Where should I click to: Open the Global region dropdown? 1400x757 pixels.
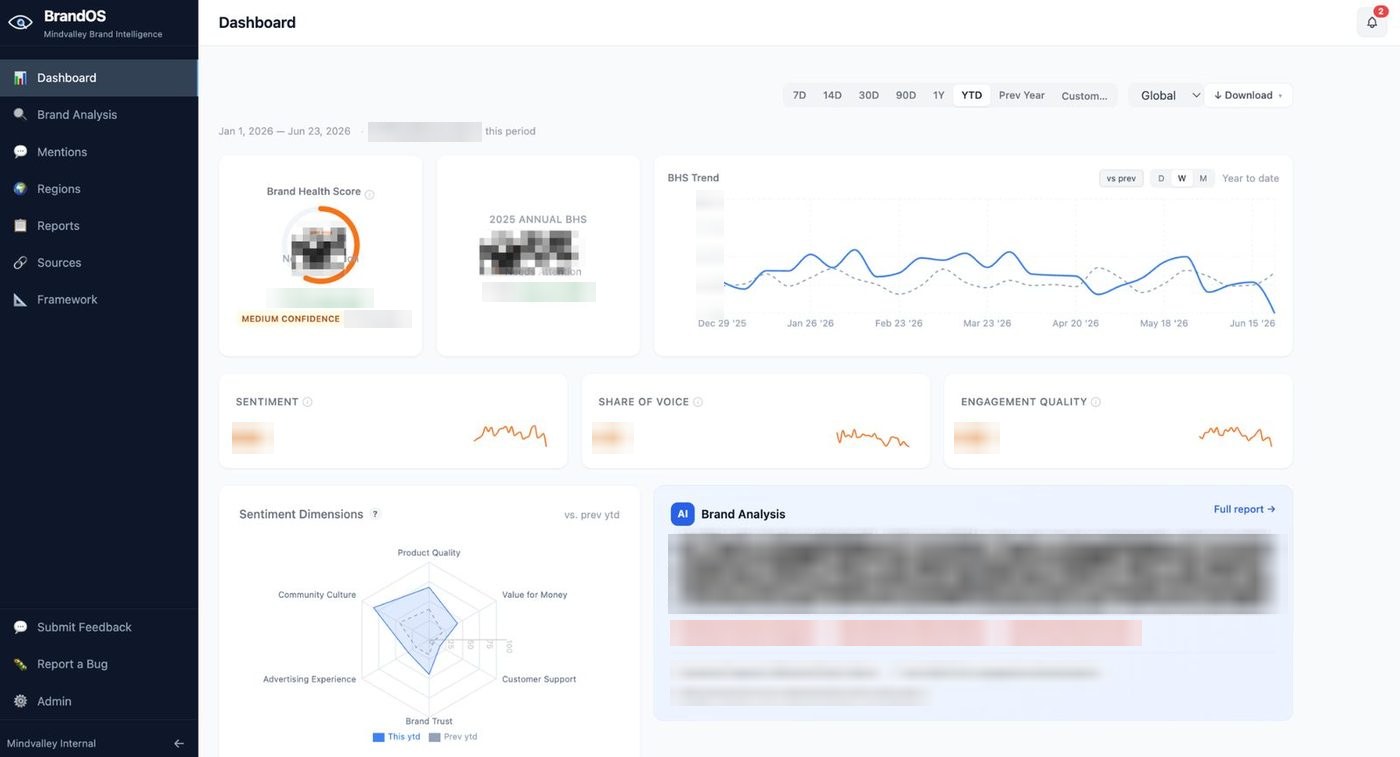click(1166, 95)
